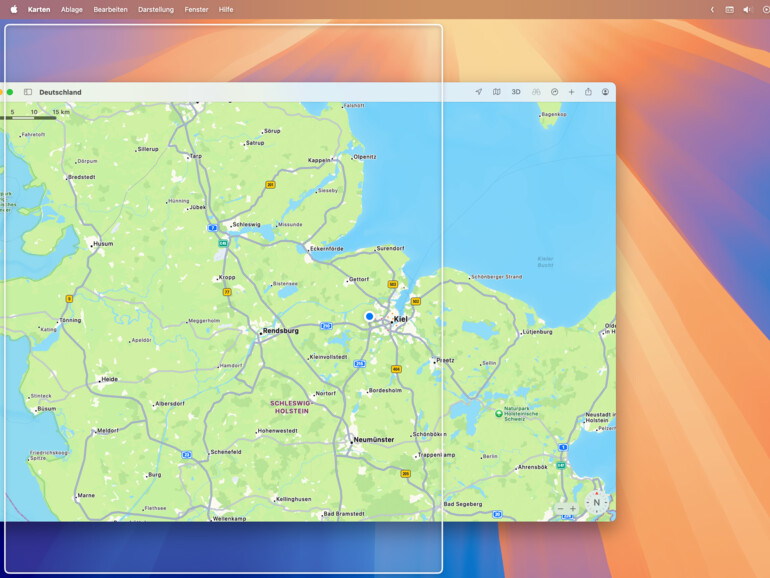Open the Darstellung menu
Viewport: 770px width, 578px height.
[x=156, y=9]
